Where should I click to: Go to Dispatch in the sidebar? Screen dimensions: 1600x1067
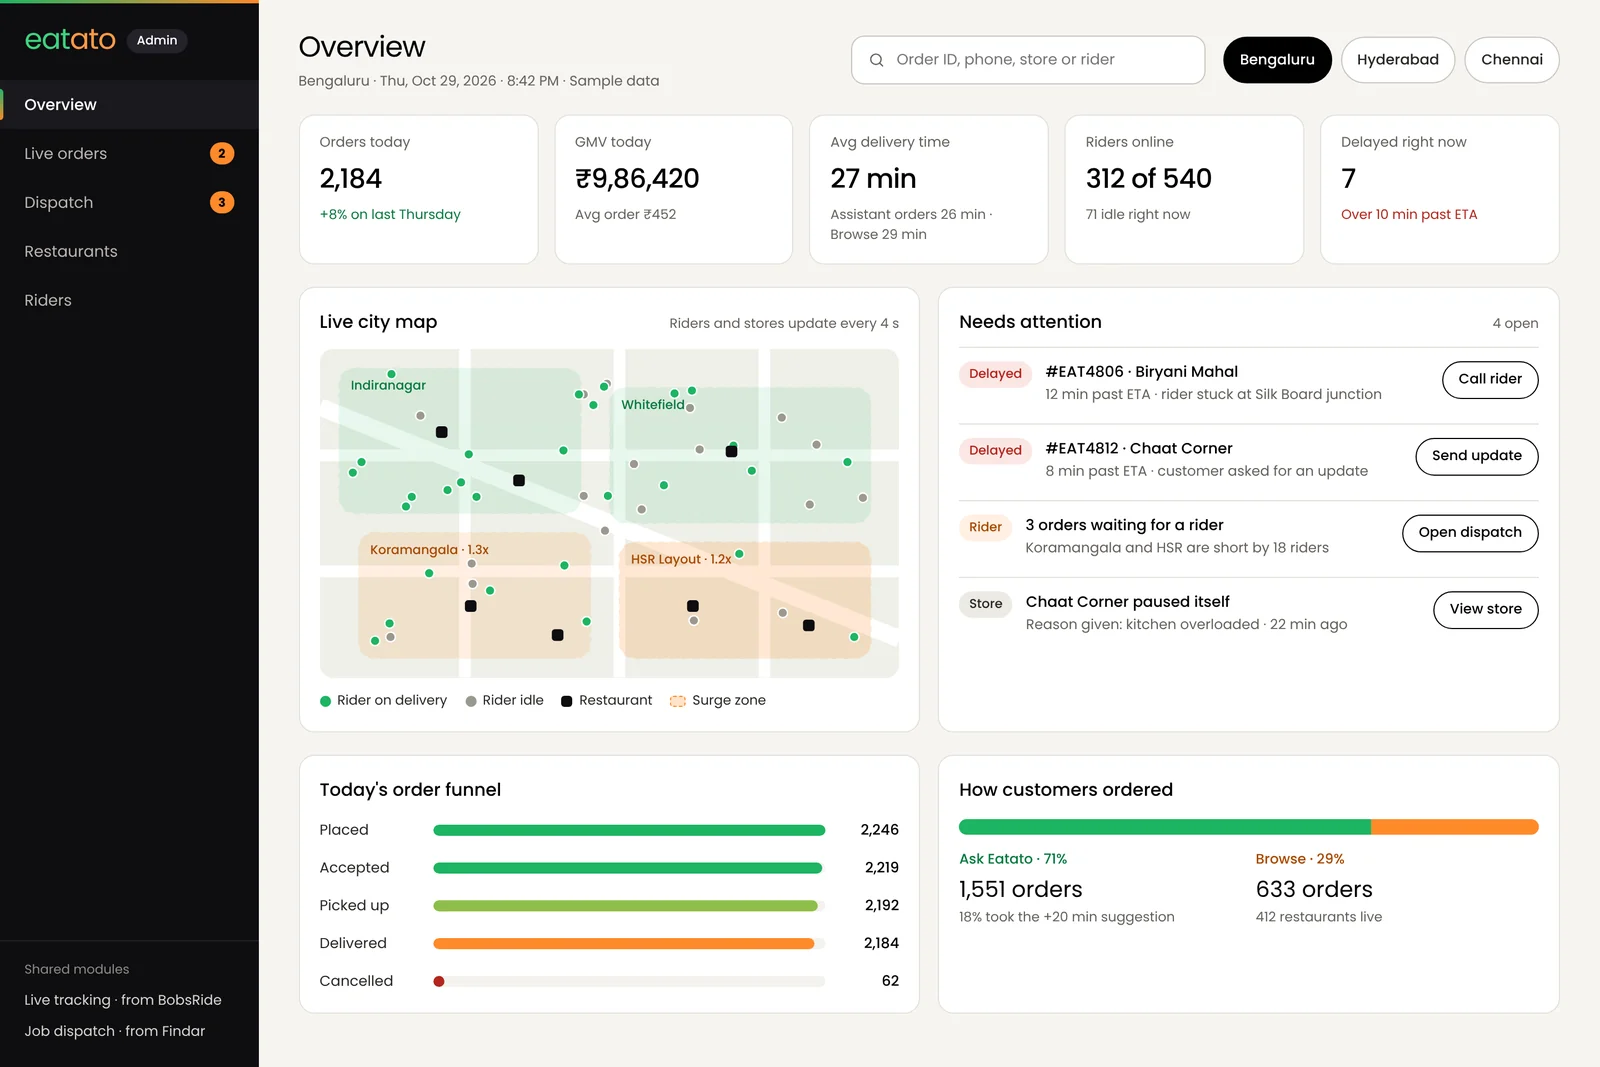click(x=129, y=202)
